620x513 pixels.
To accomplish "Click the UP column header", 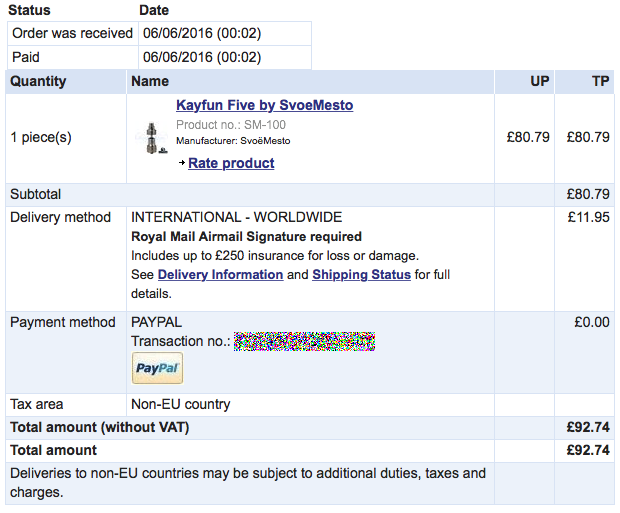I will 539,81.
